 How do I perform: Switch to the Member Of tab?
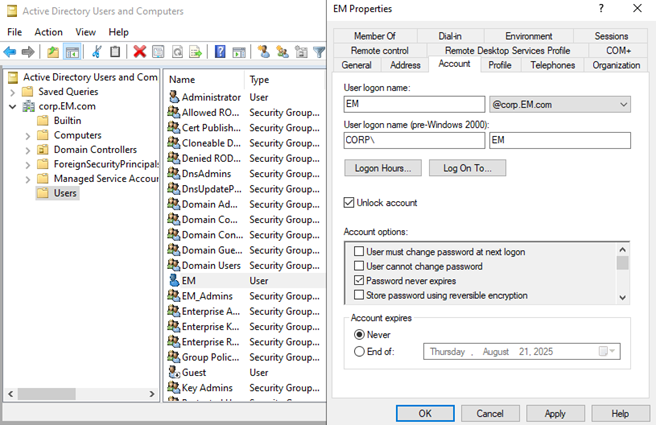pos(375,36)
